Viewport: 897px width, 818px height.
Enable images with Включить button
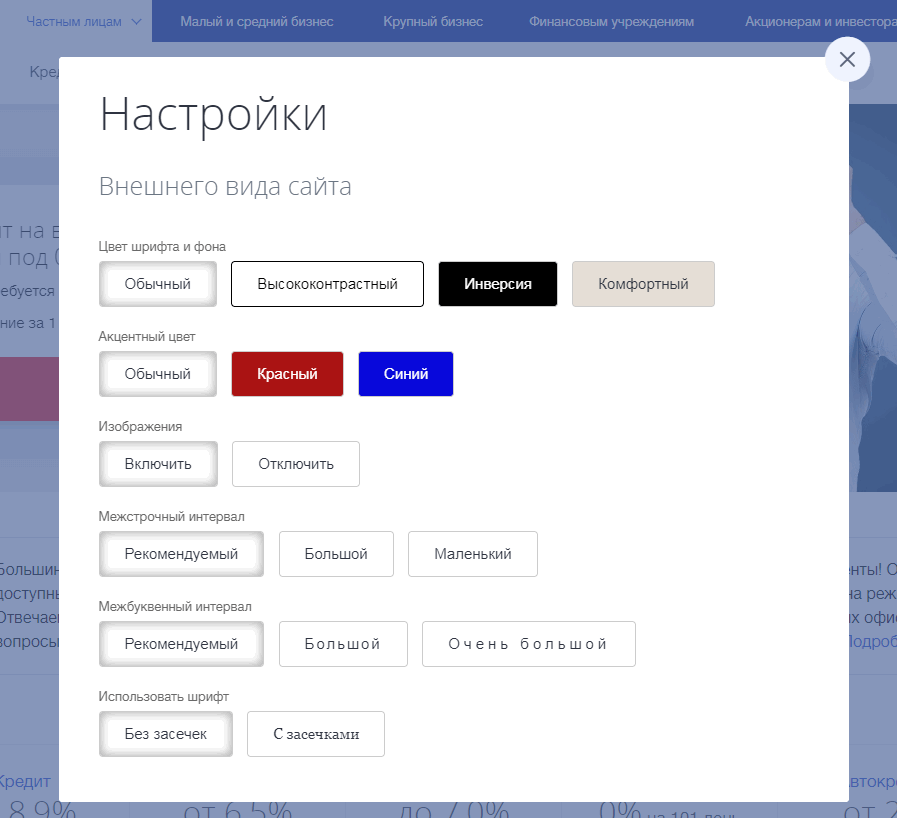click(157, 464)
